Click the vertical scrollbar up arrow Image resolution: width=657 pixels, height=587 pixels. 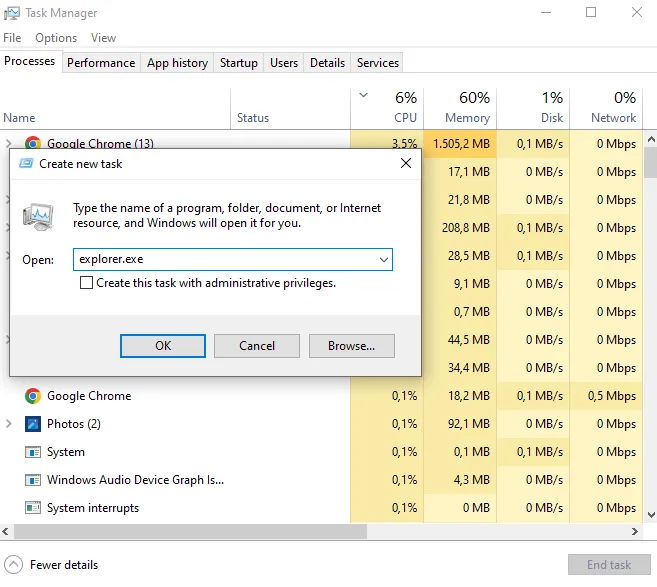pyautogui.click(x=651, y=139)
